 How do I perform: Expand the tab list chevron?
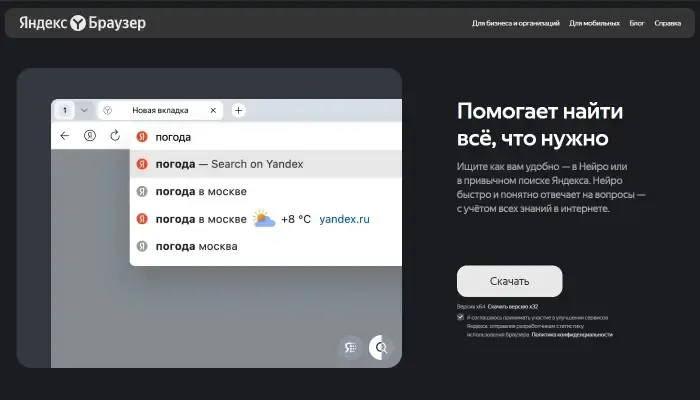tap(84, 110)
